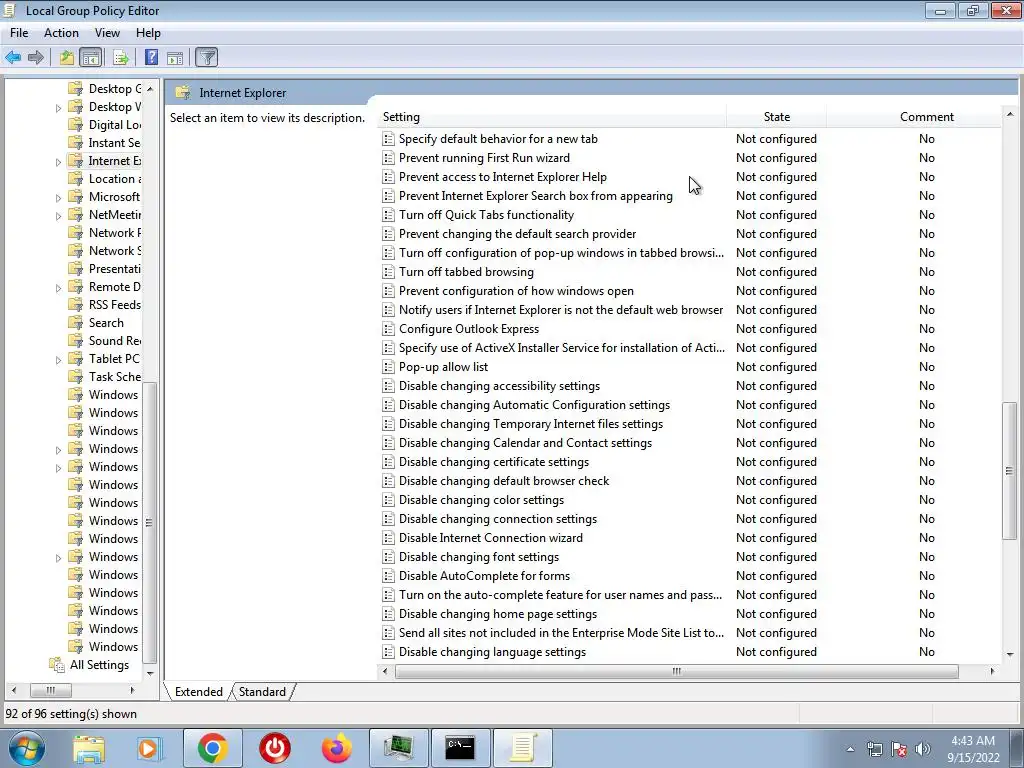
Task: Switch to the Extended tab
Action: [x=199, y=692]
